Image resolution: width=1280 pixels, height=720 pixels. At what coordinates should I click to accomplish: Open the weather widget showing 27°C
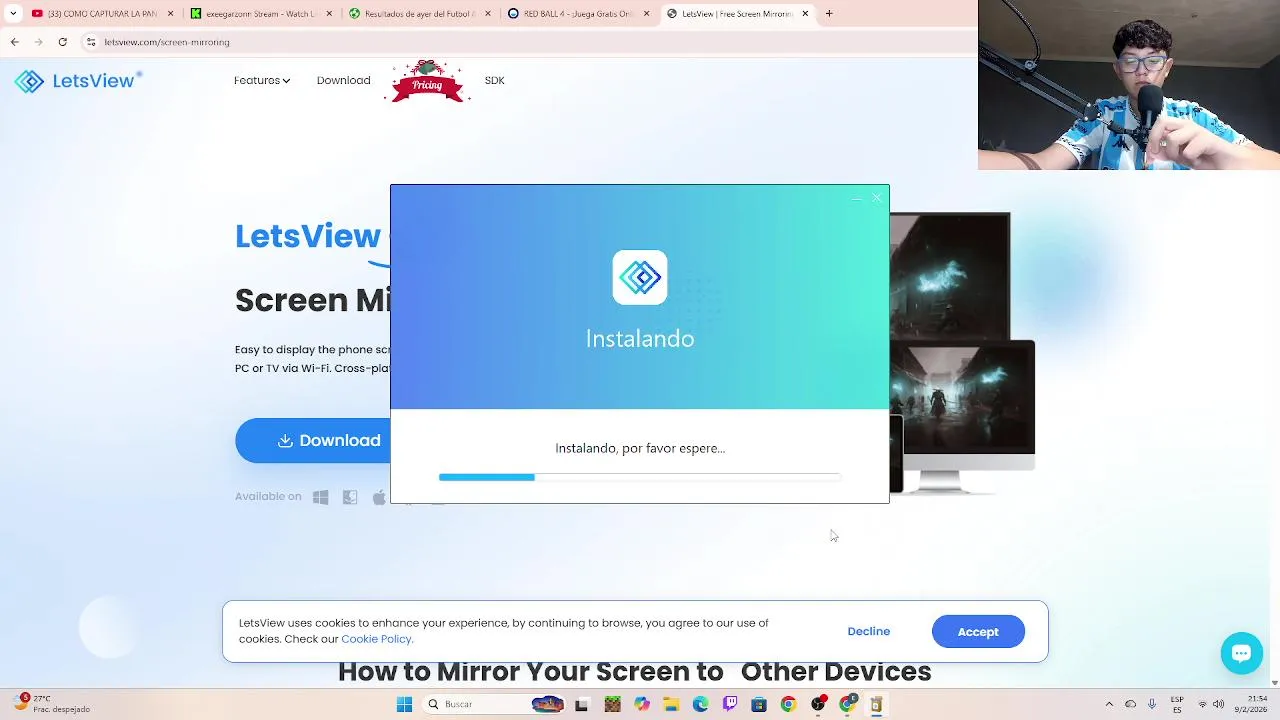click(x=52, y=704)
